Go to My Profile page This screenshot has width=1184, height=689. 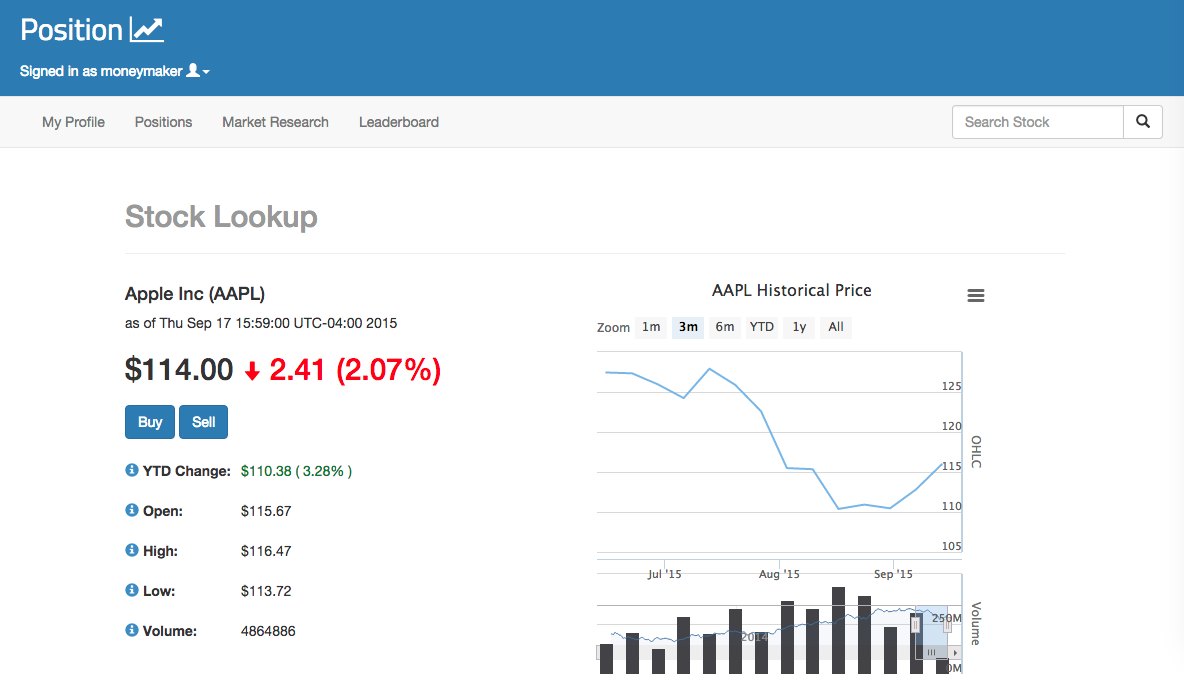73,122
